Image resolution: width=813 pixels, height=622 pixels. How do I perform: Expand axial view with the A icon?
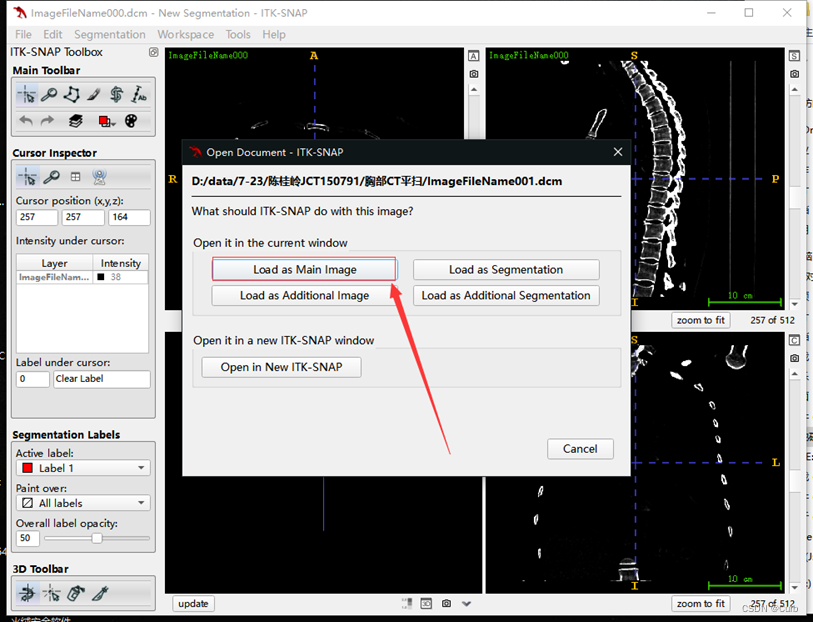pos(473,56)
